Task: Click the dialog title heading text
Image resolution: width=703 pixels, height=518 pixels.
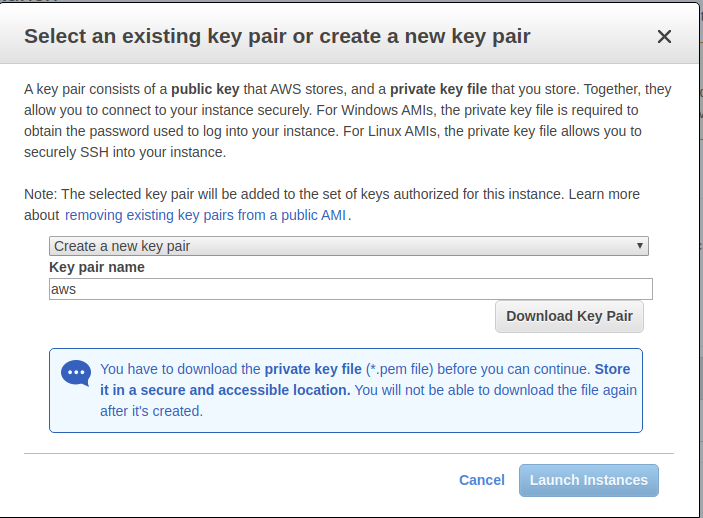Action: pos(277,37)
